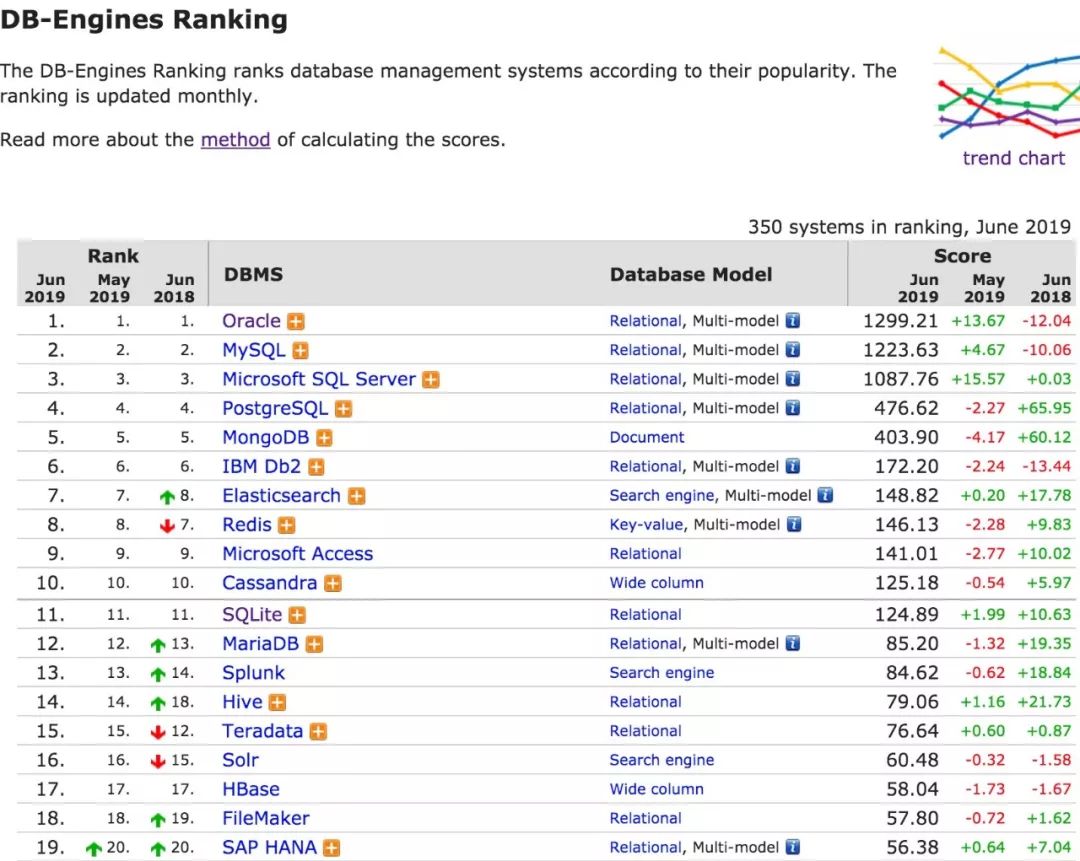Click the plus icon next to SAP HANA
Screen dimensions: 1080x861
point(332,848)
